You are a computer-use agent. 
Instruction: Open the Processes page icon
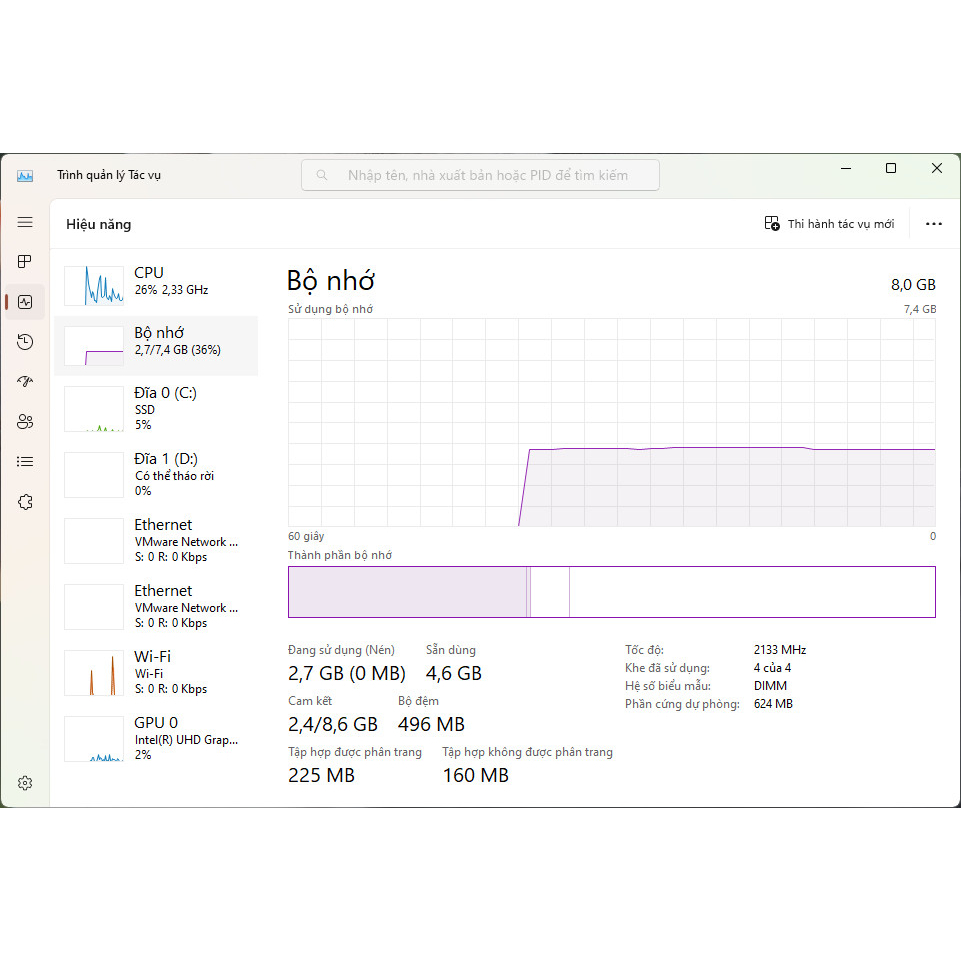[25, 262]
